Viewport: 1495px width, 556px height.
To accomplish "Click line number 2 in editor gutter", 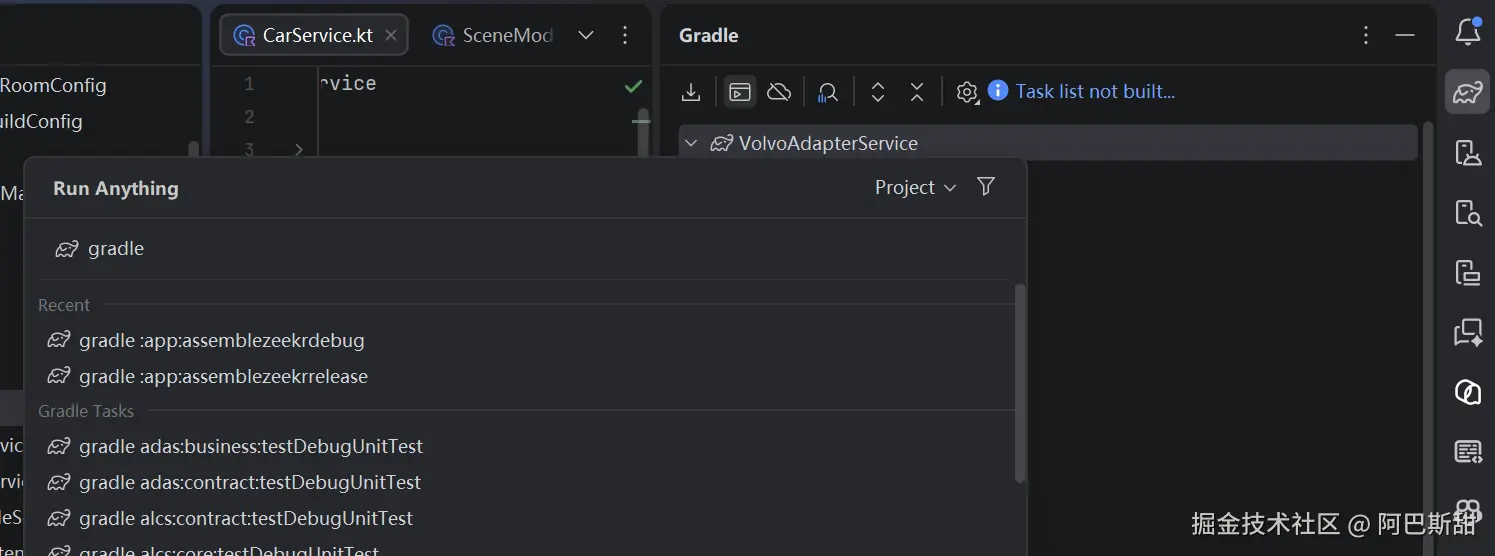I will [x=249, y=117].
